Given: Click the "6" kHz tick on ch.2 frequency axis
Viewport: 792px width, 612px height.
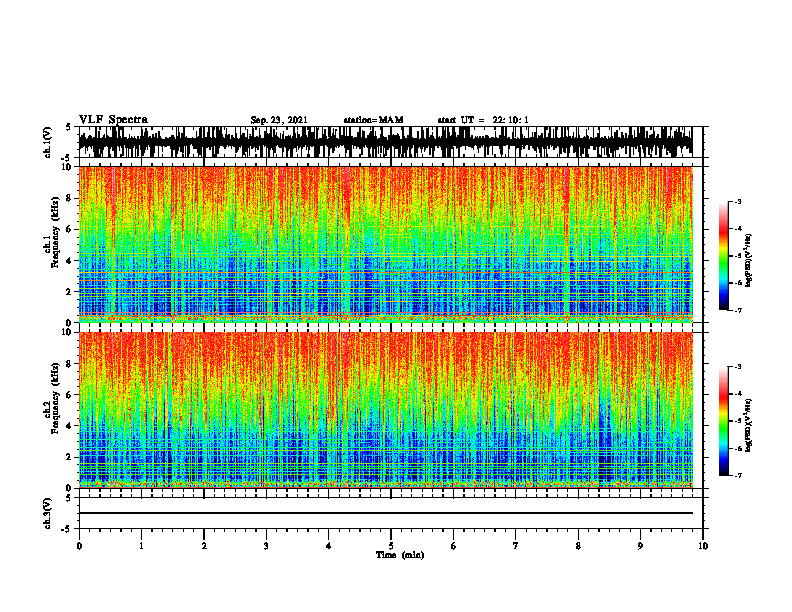Looking at the screenshot, I should coord(69,395).
